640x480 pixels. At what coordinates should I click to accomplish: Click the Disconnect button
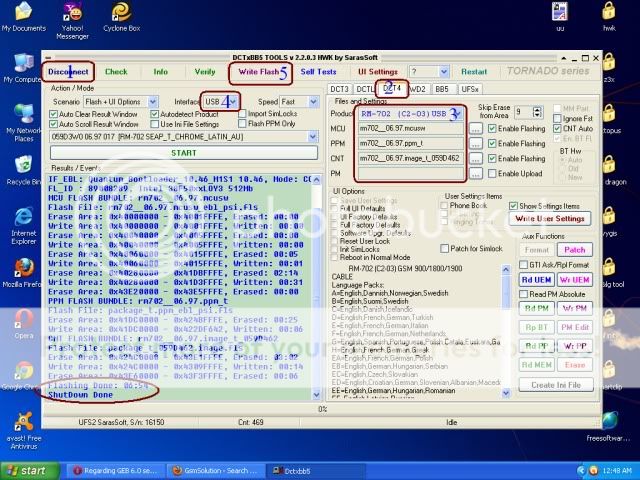[x=68, y=72]
